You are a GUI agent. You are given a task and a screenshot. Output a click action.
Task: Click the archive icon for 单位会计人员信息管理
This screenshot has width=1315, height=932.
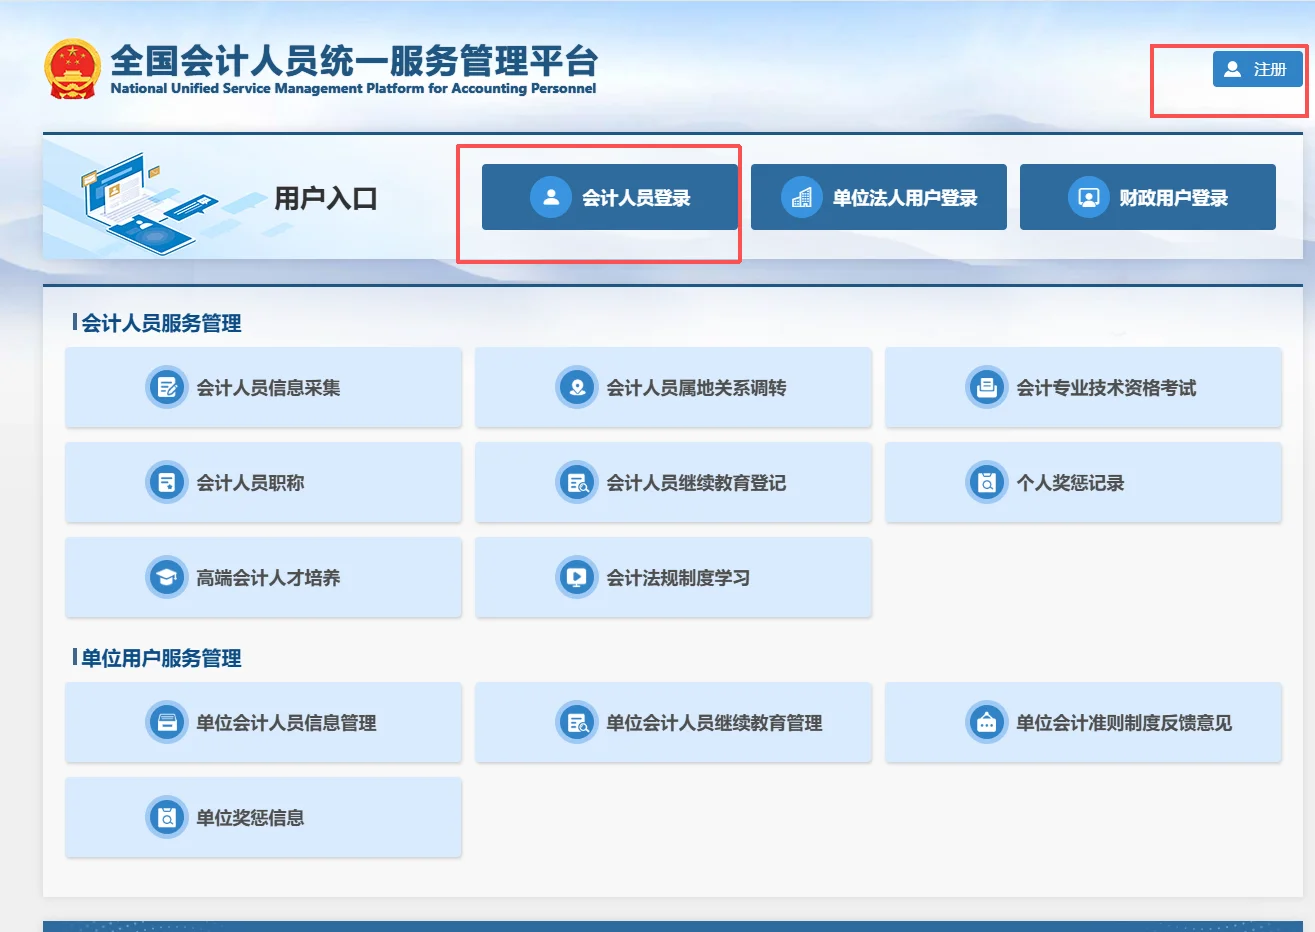[x=167, y=722]
